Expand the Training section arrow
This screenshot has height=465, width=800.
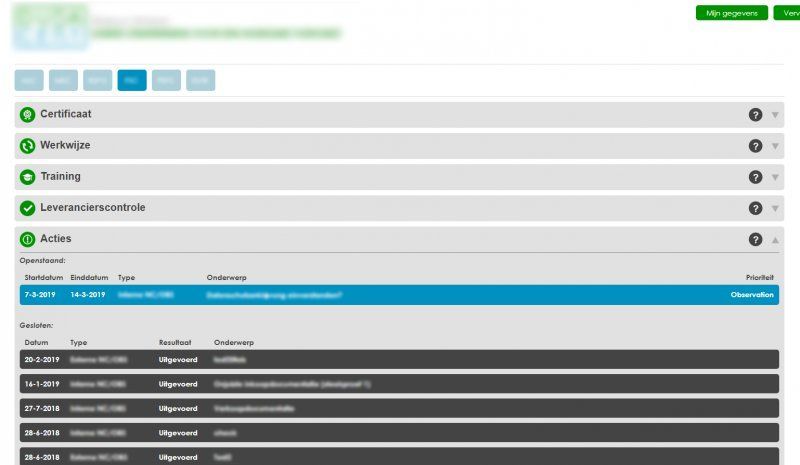pos(775,177)
